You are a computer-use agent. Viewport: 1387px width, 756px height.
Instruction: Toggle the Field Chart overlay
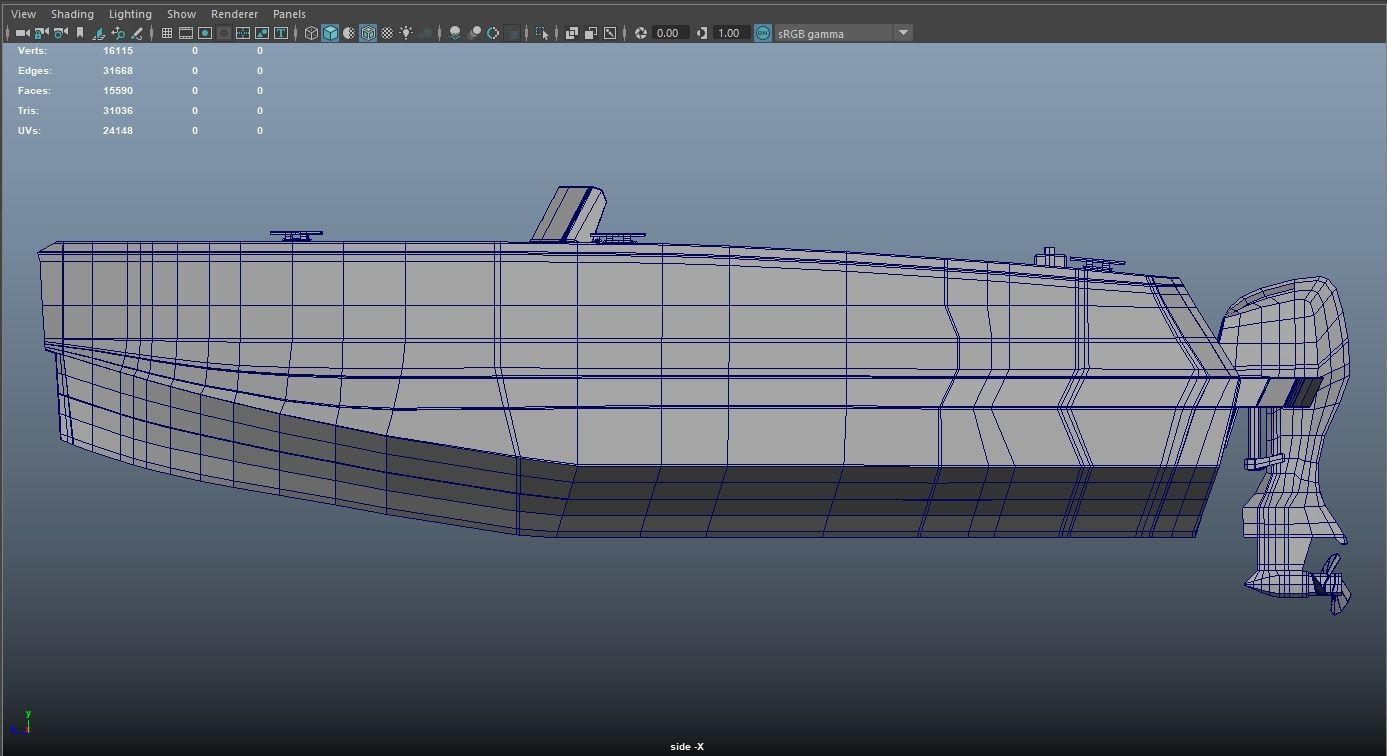pyautogui.click(x=243, y=33)
